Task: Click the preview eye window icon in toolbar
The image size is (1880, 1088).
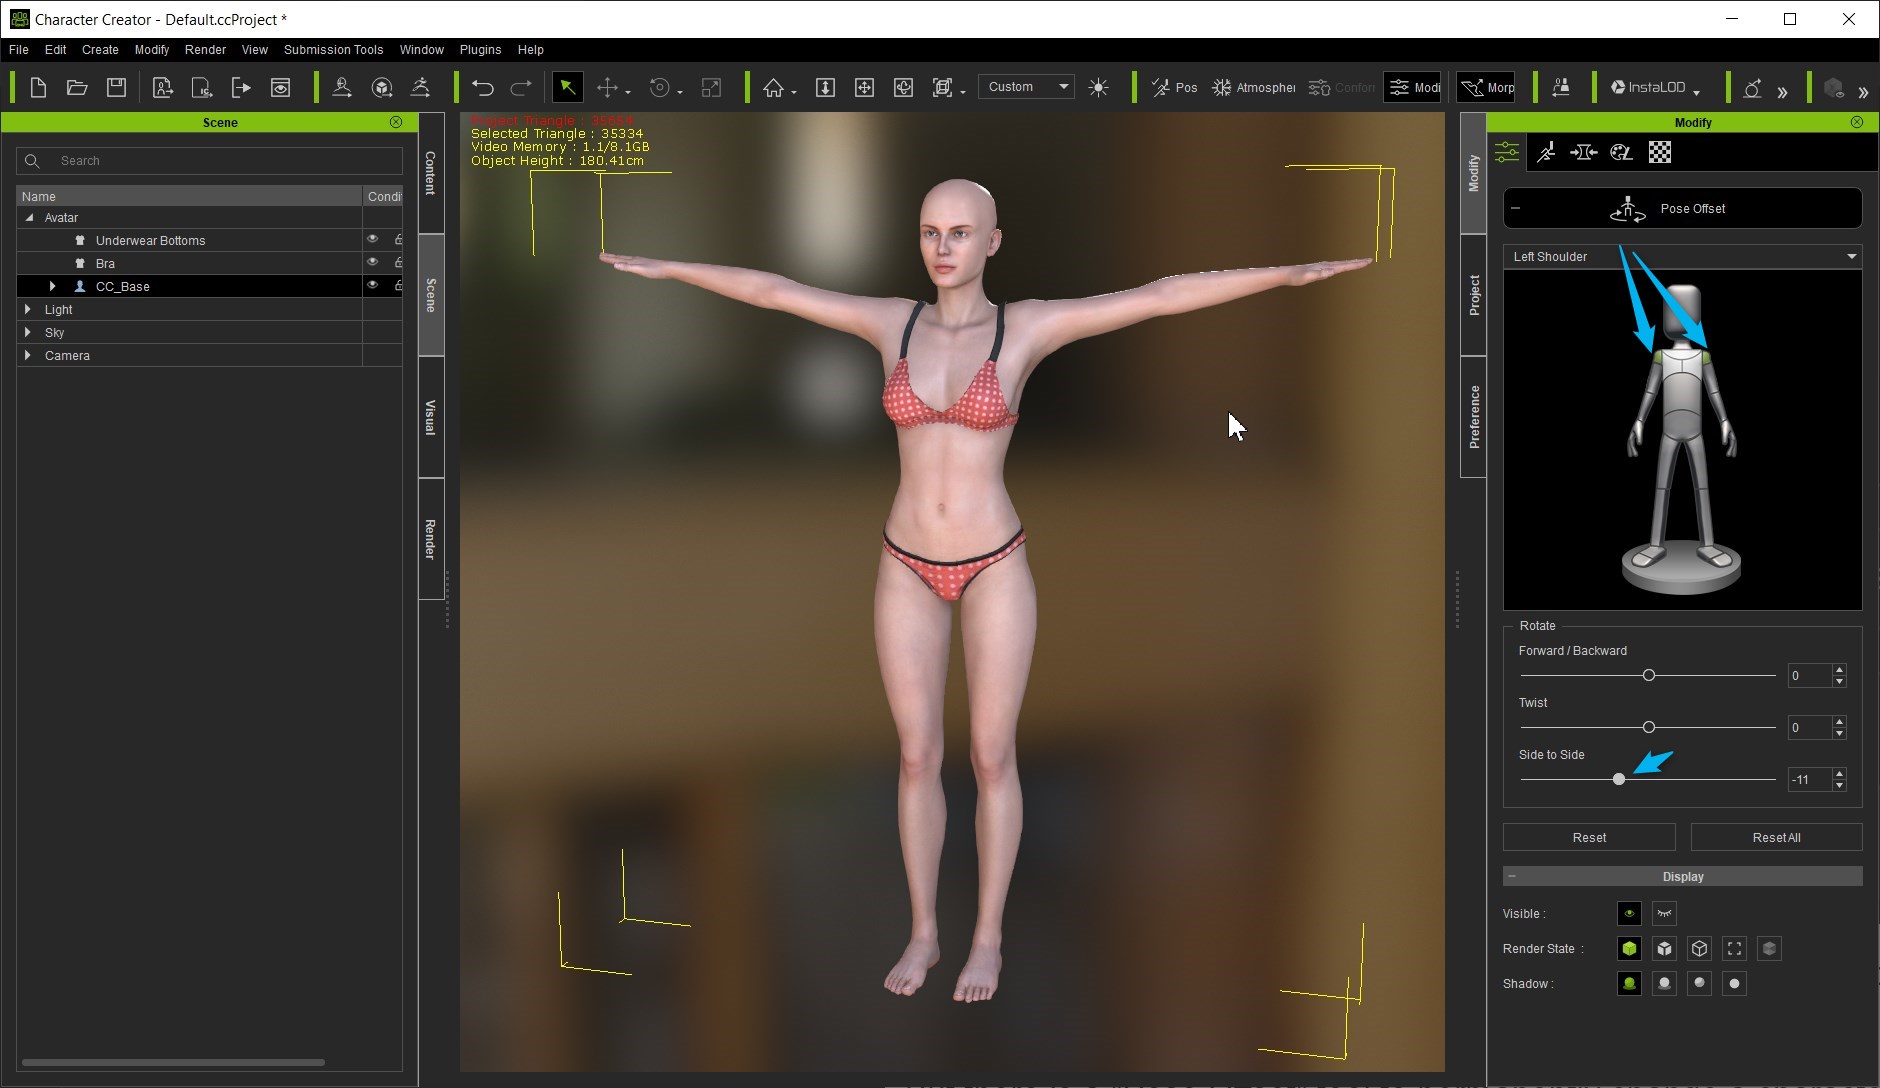Action: coord(280,88)
